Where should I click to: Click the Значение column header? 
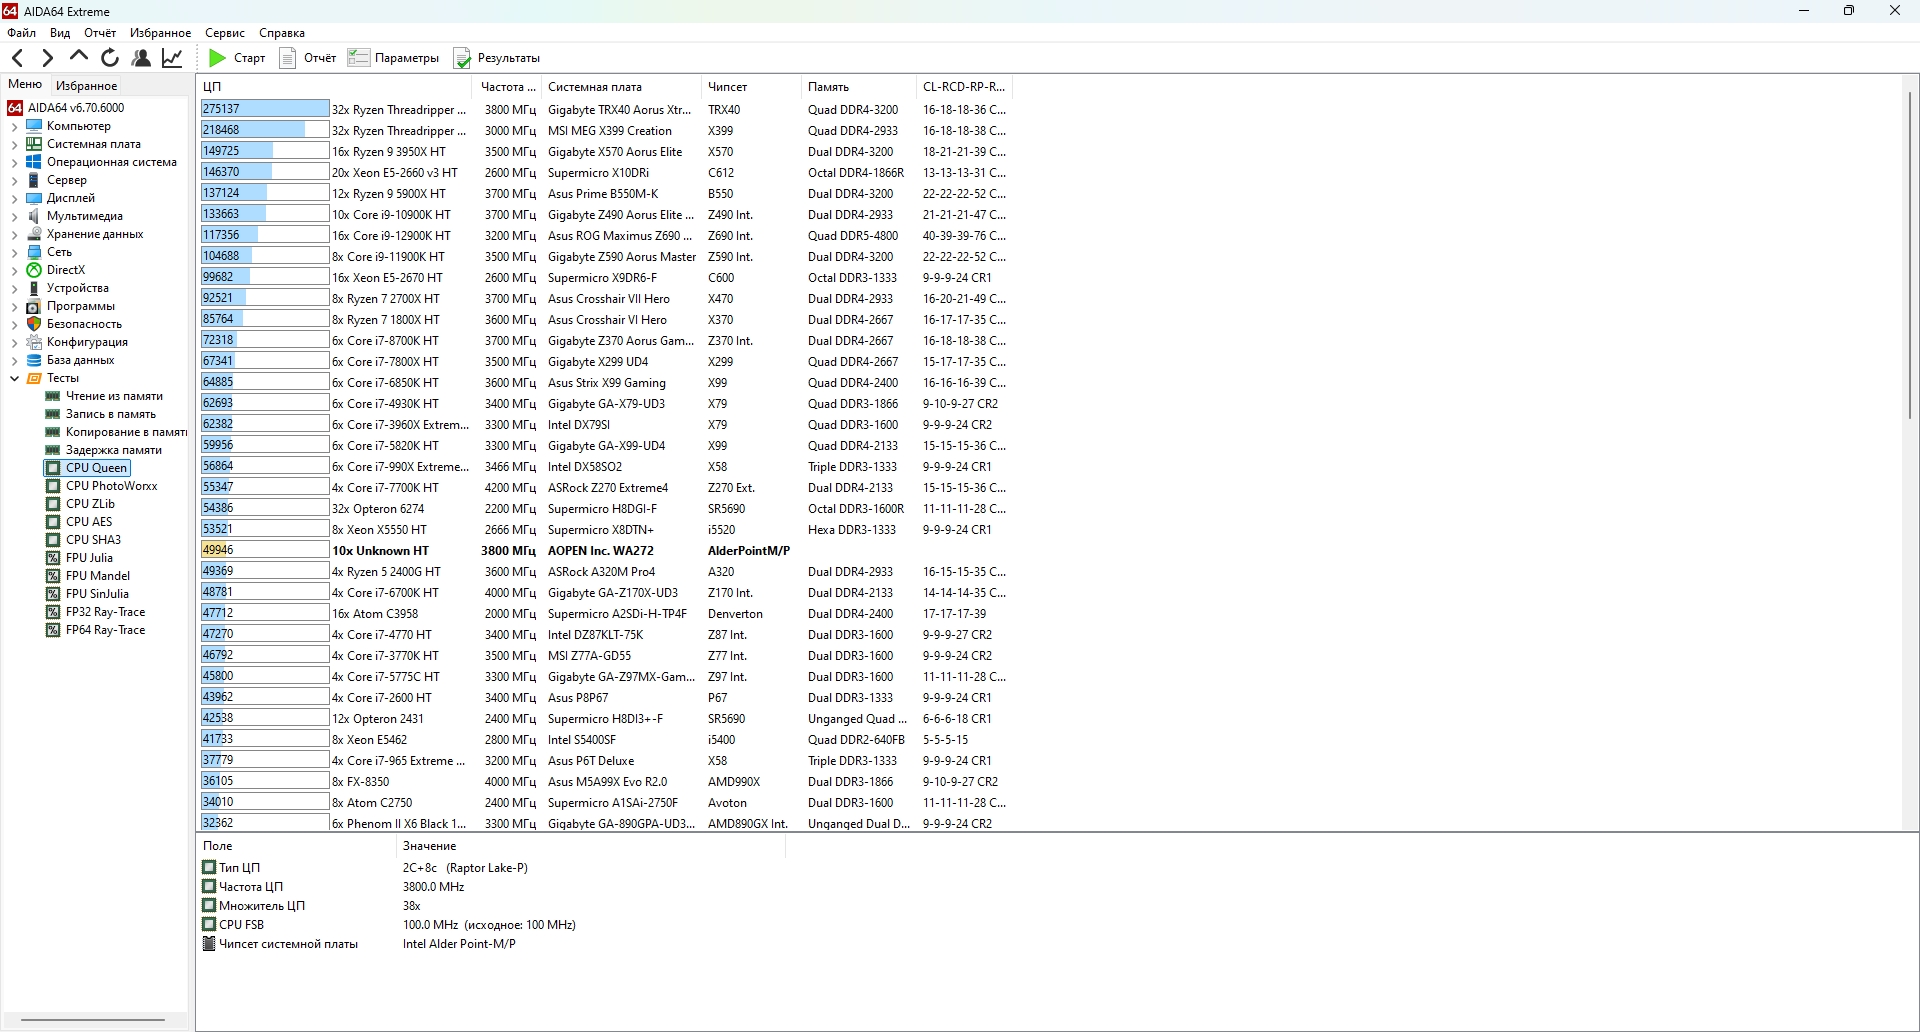point(590,846)
